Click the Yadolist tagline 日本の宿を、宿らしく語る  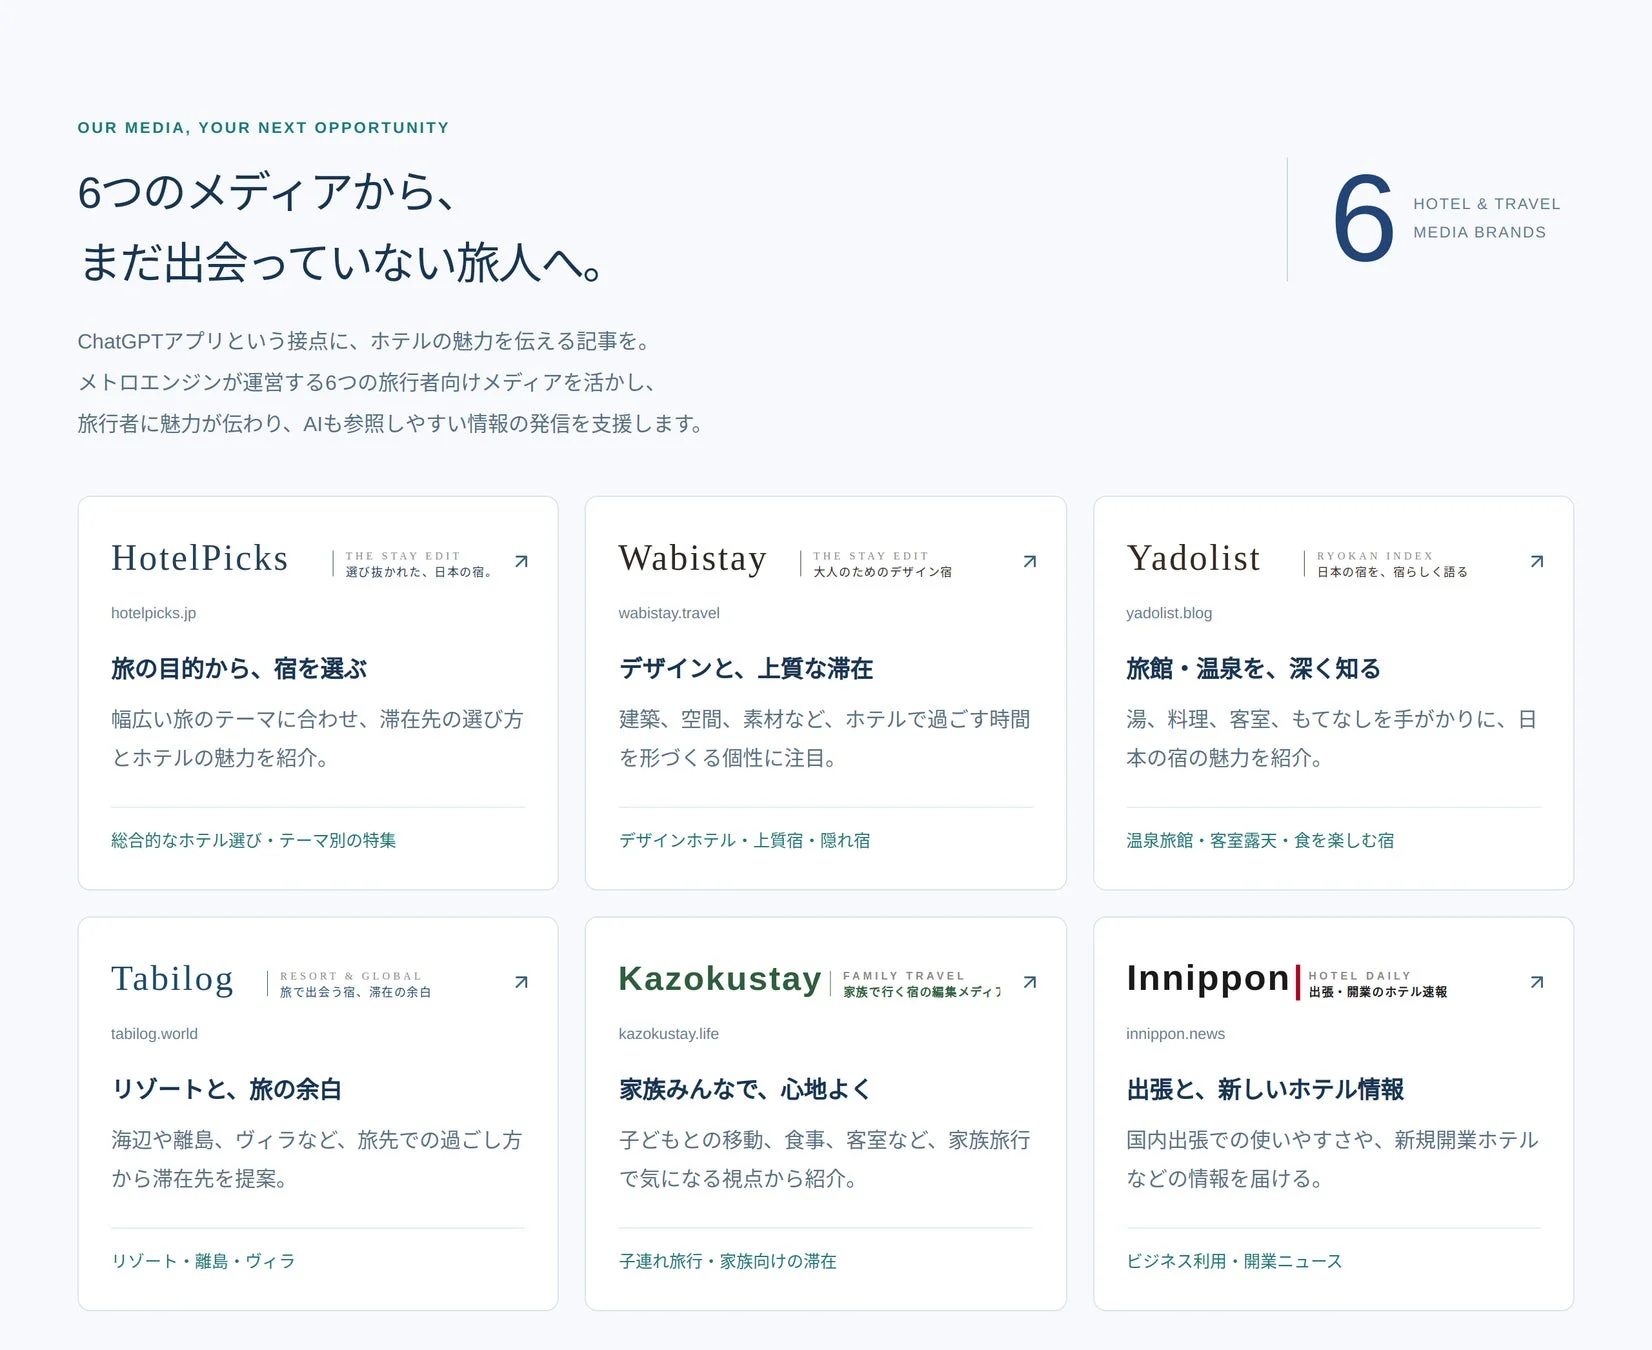pos(1393,572)
